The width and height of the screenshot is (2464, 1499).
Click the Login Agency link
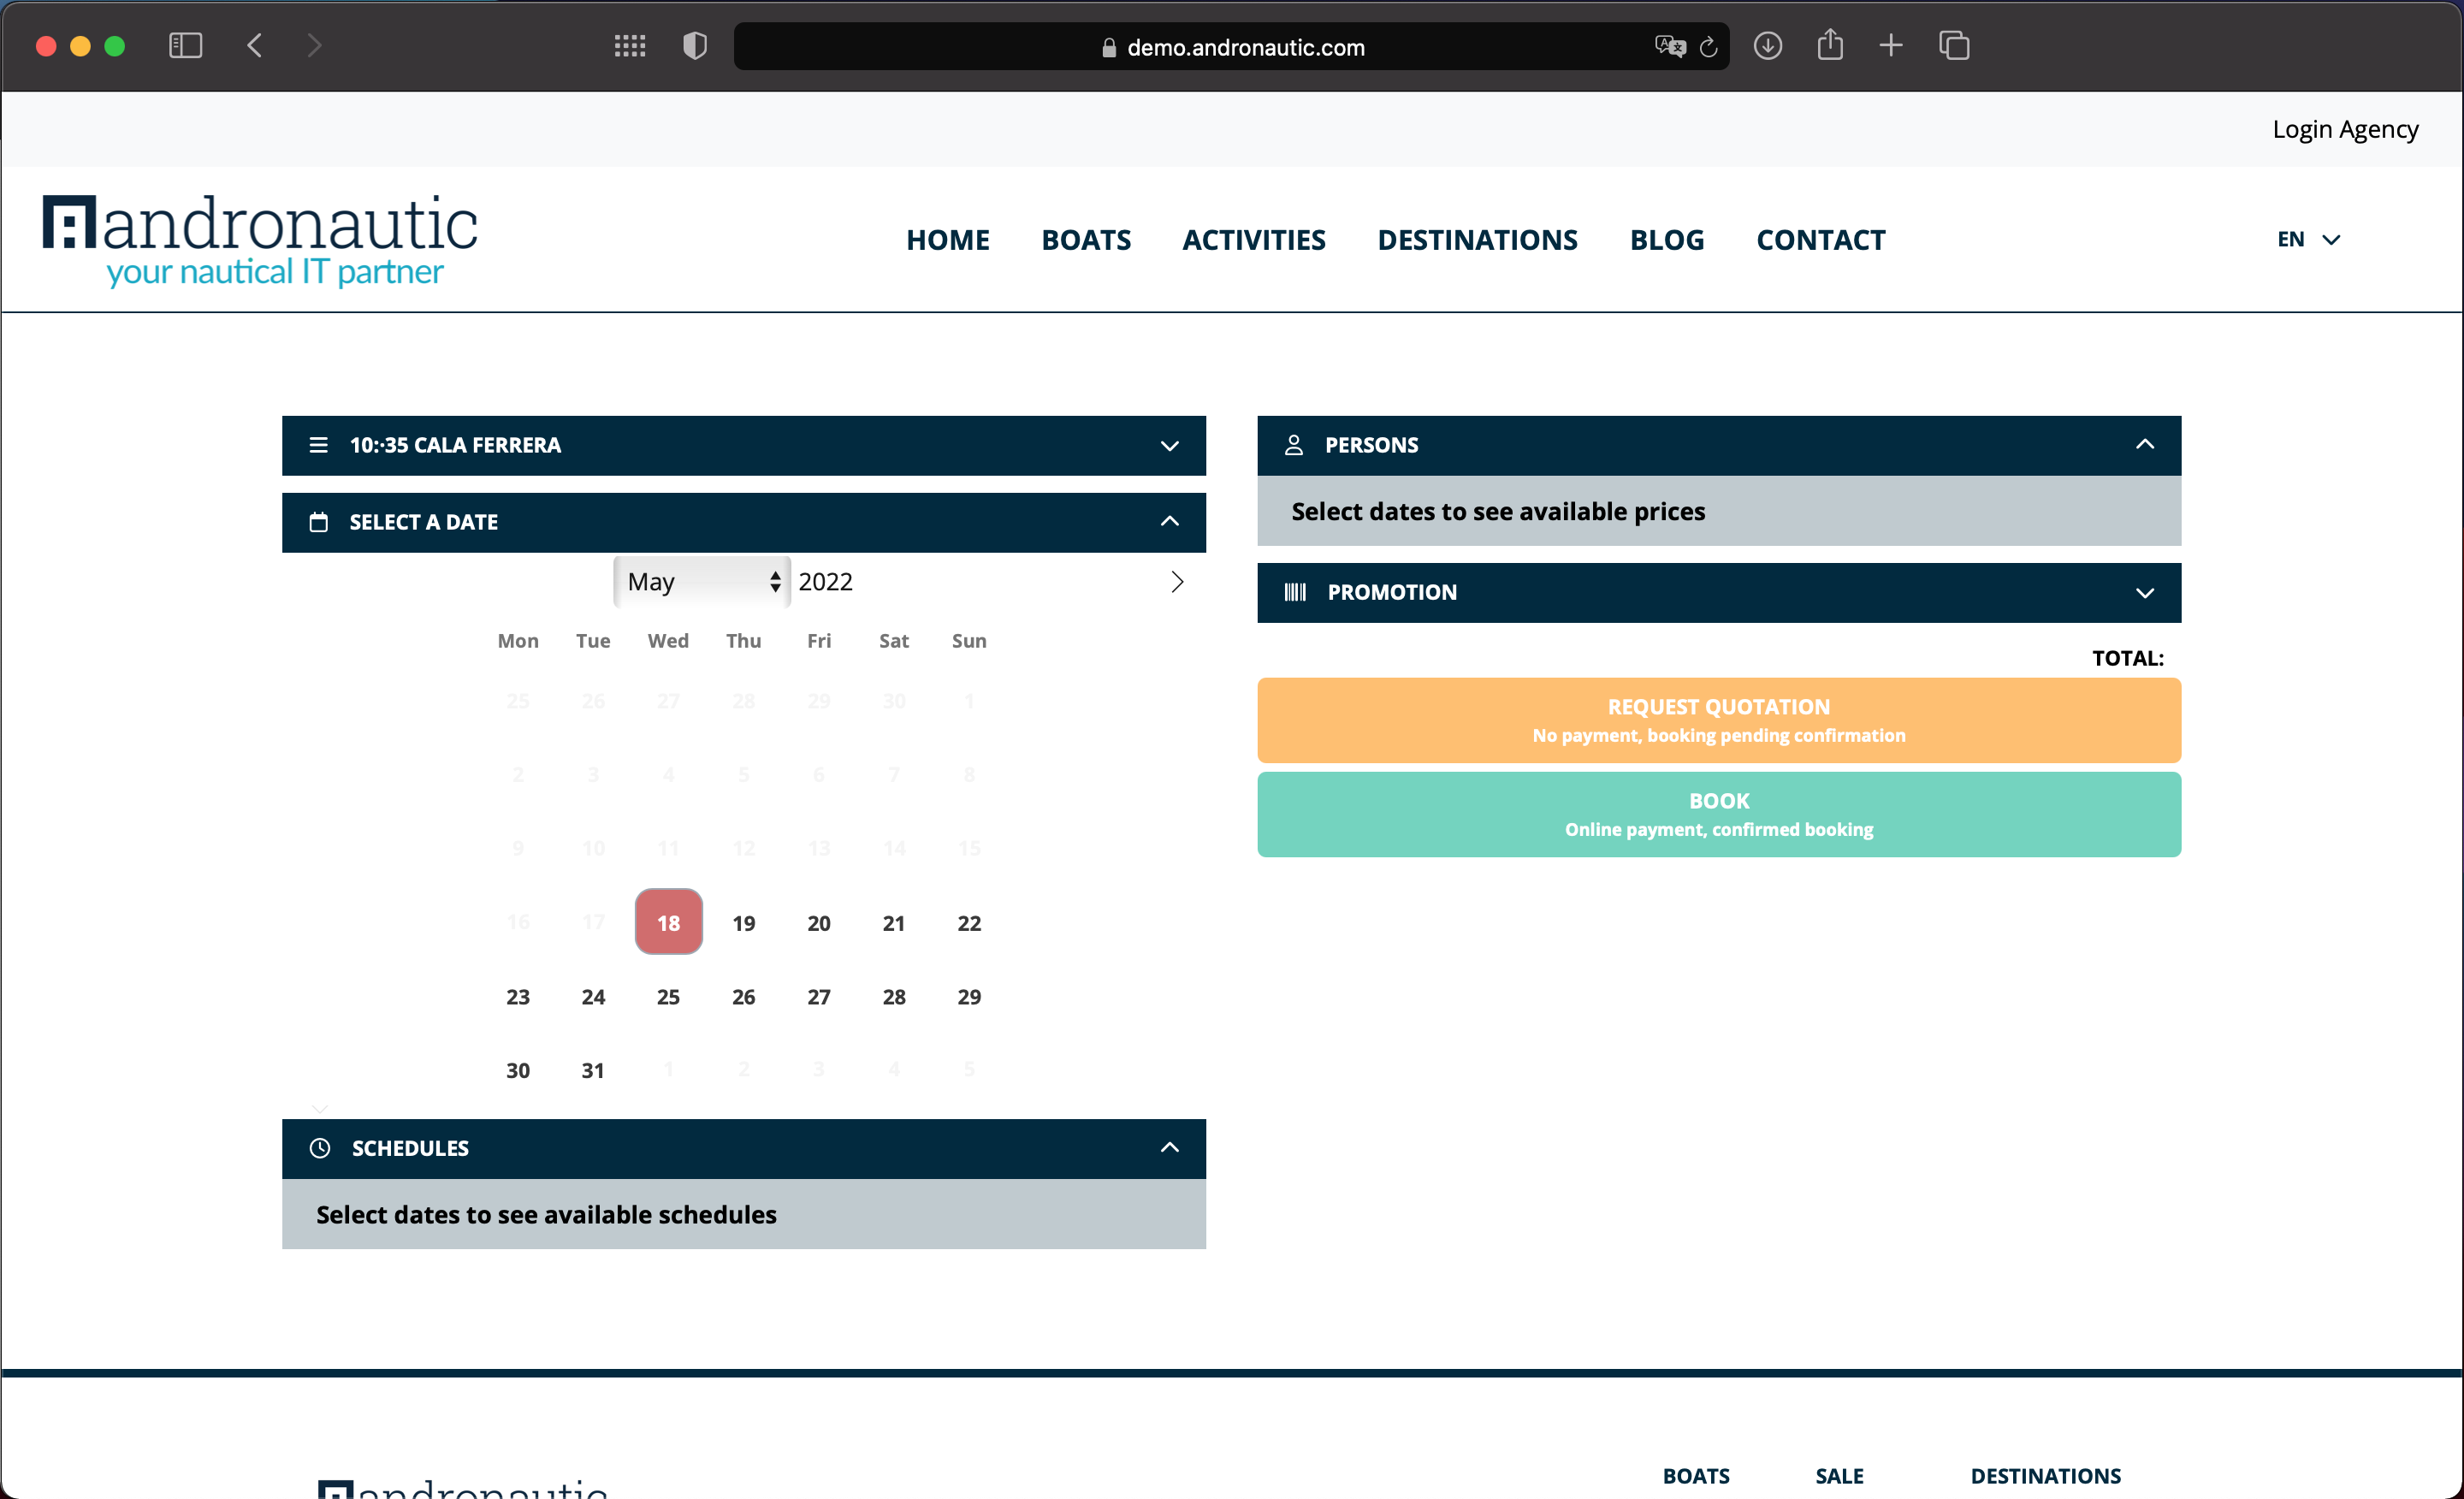2344,130
